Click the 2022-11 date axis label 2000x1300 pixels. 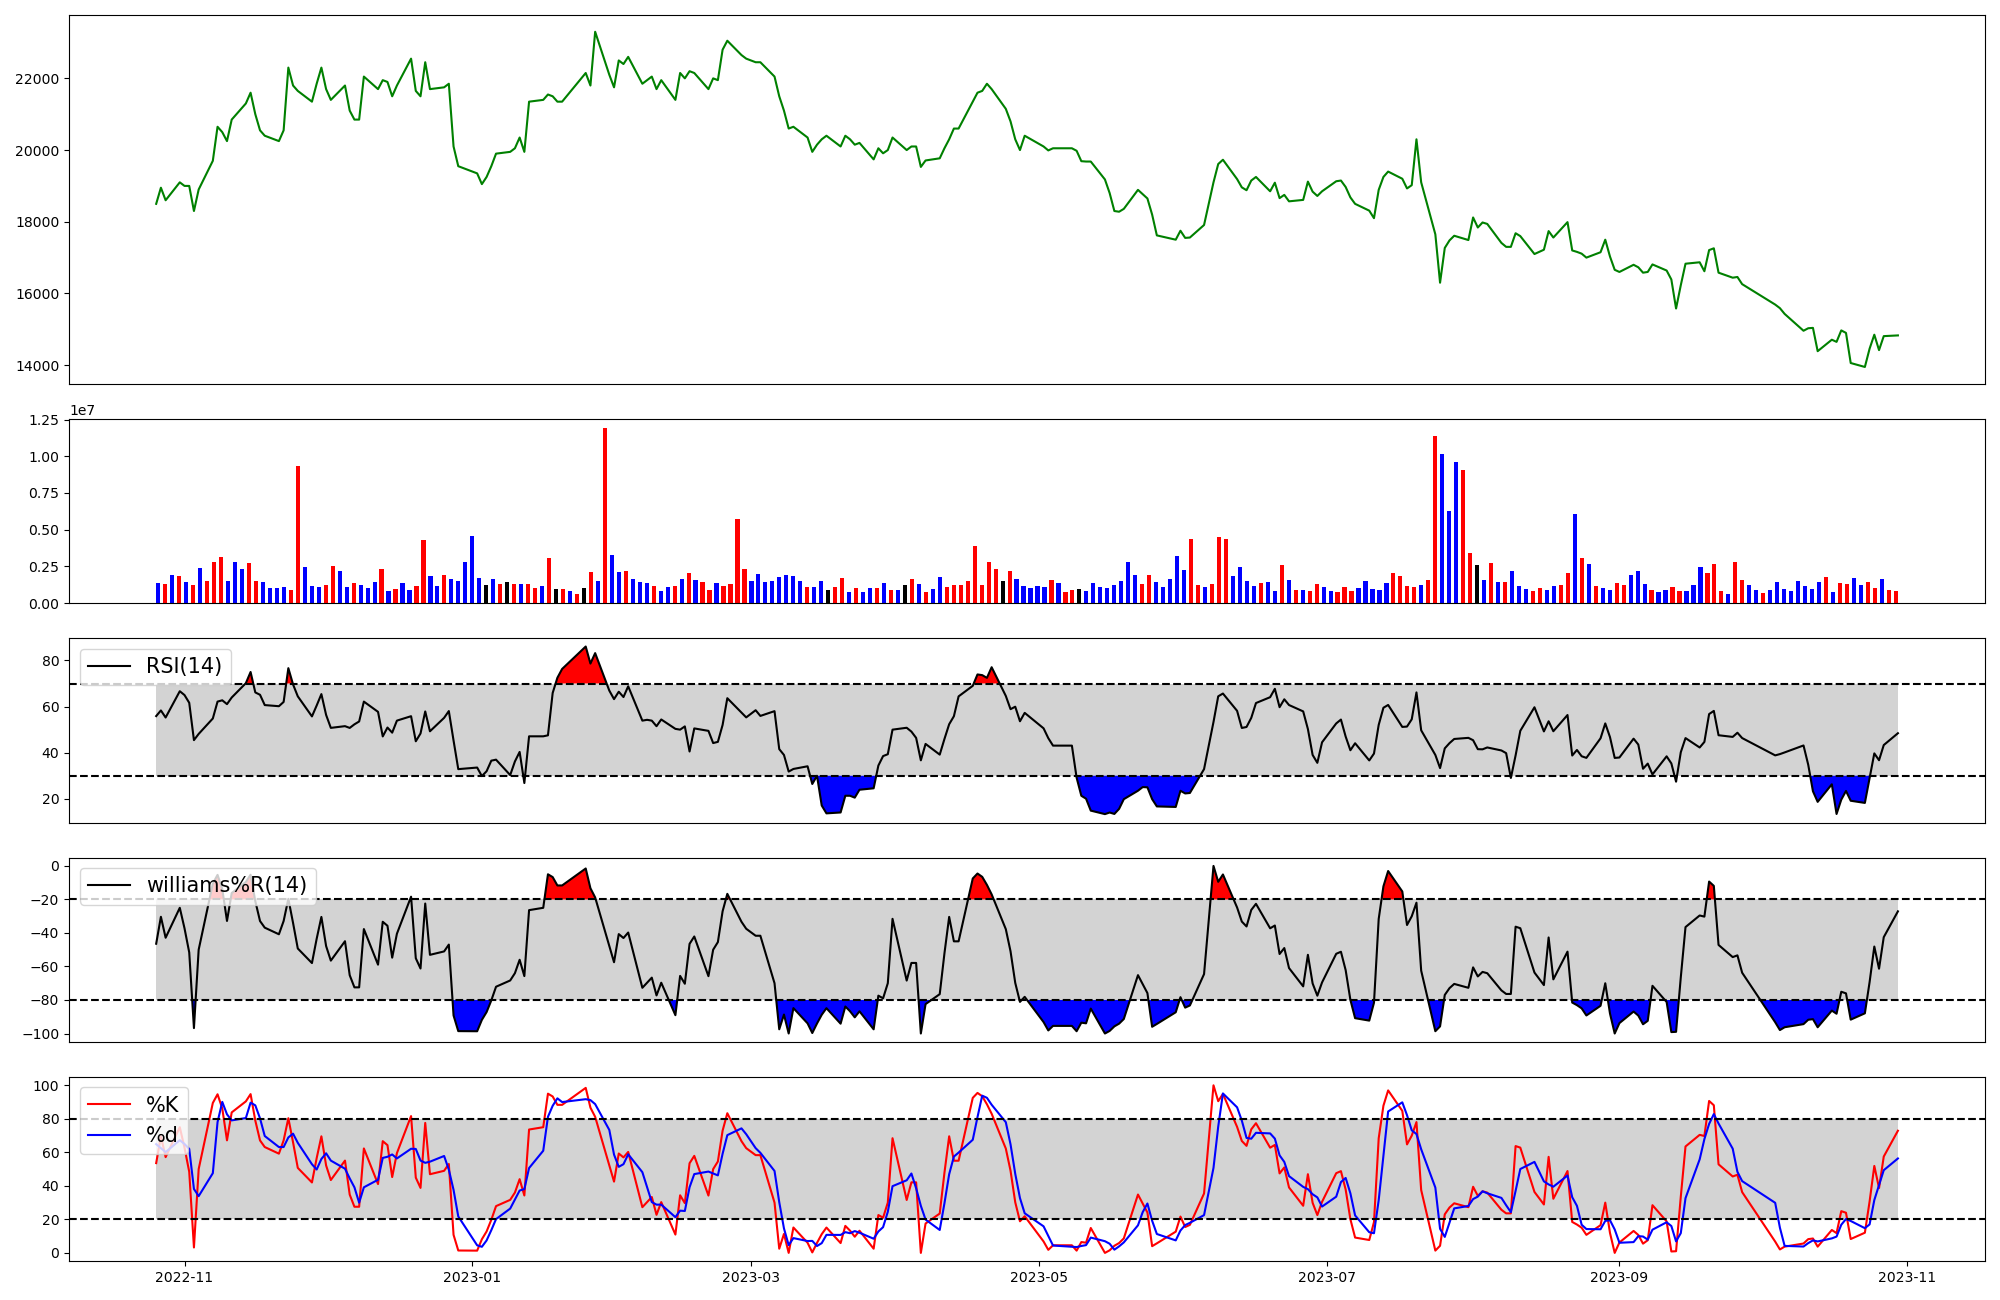point(185,1277)
